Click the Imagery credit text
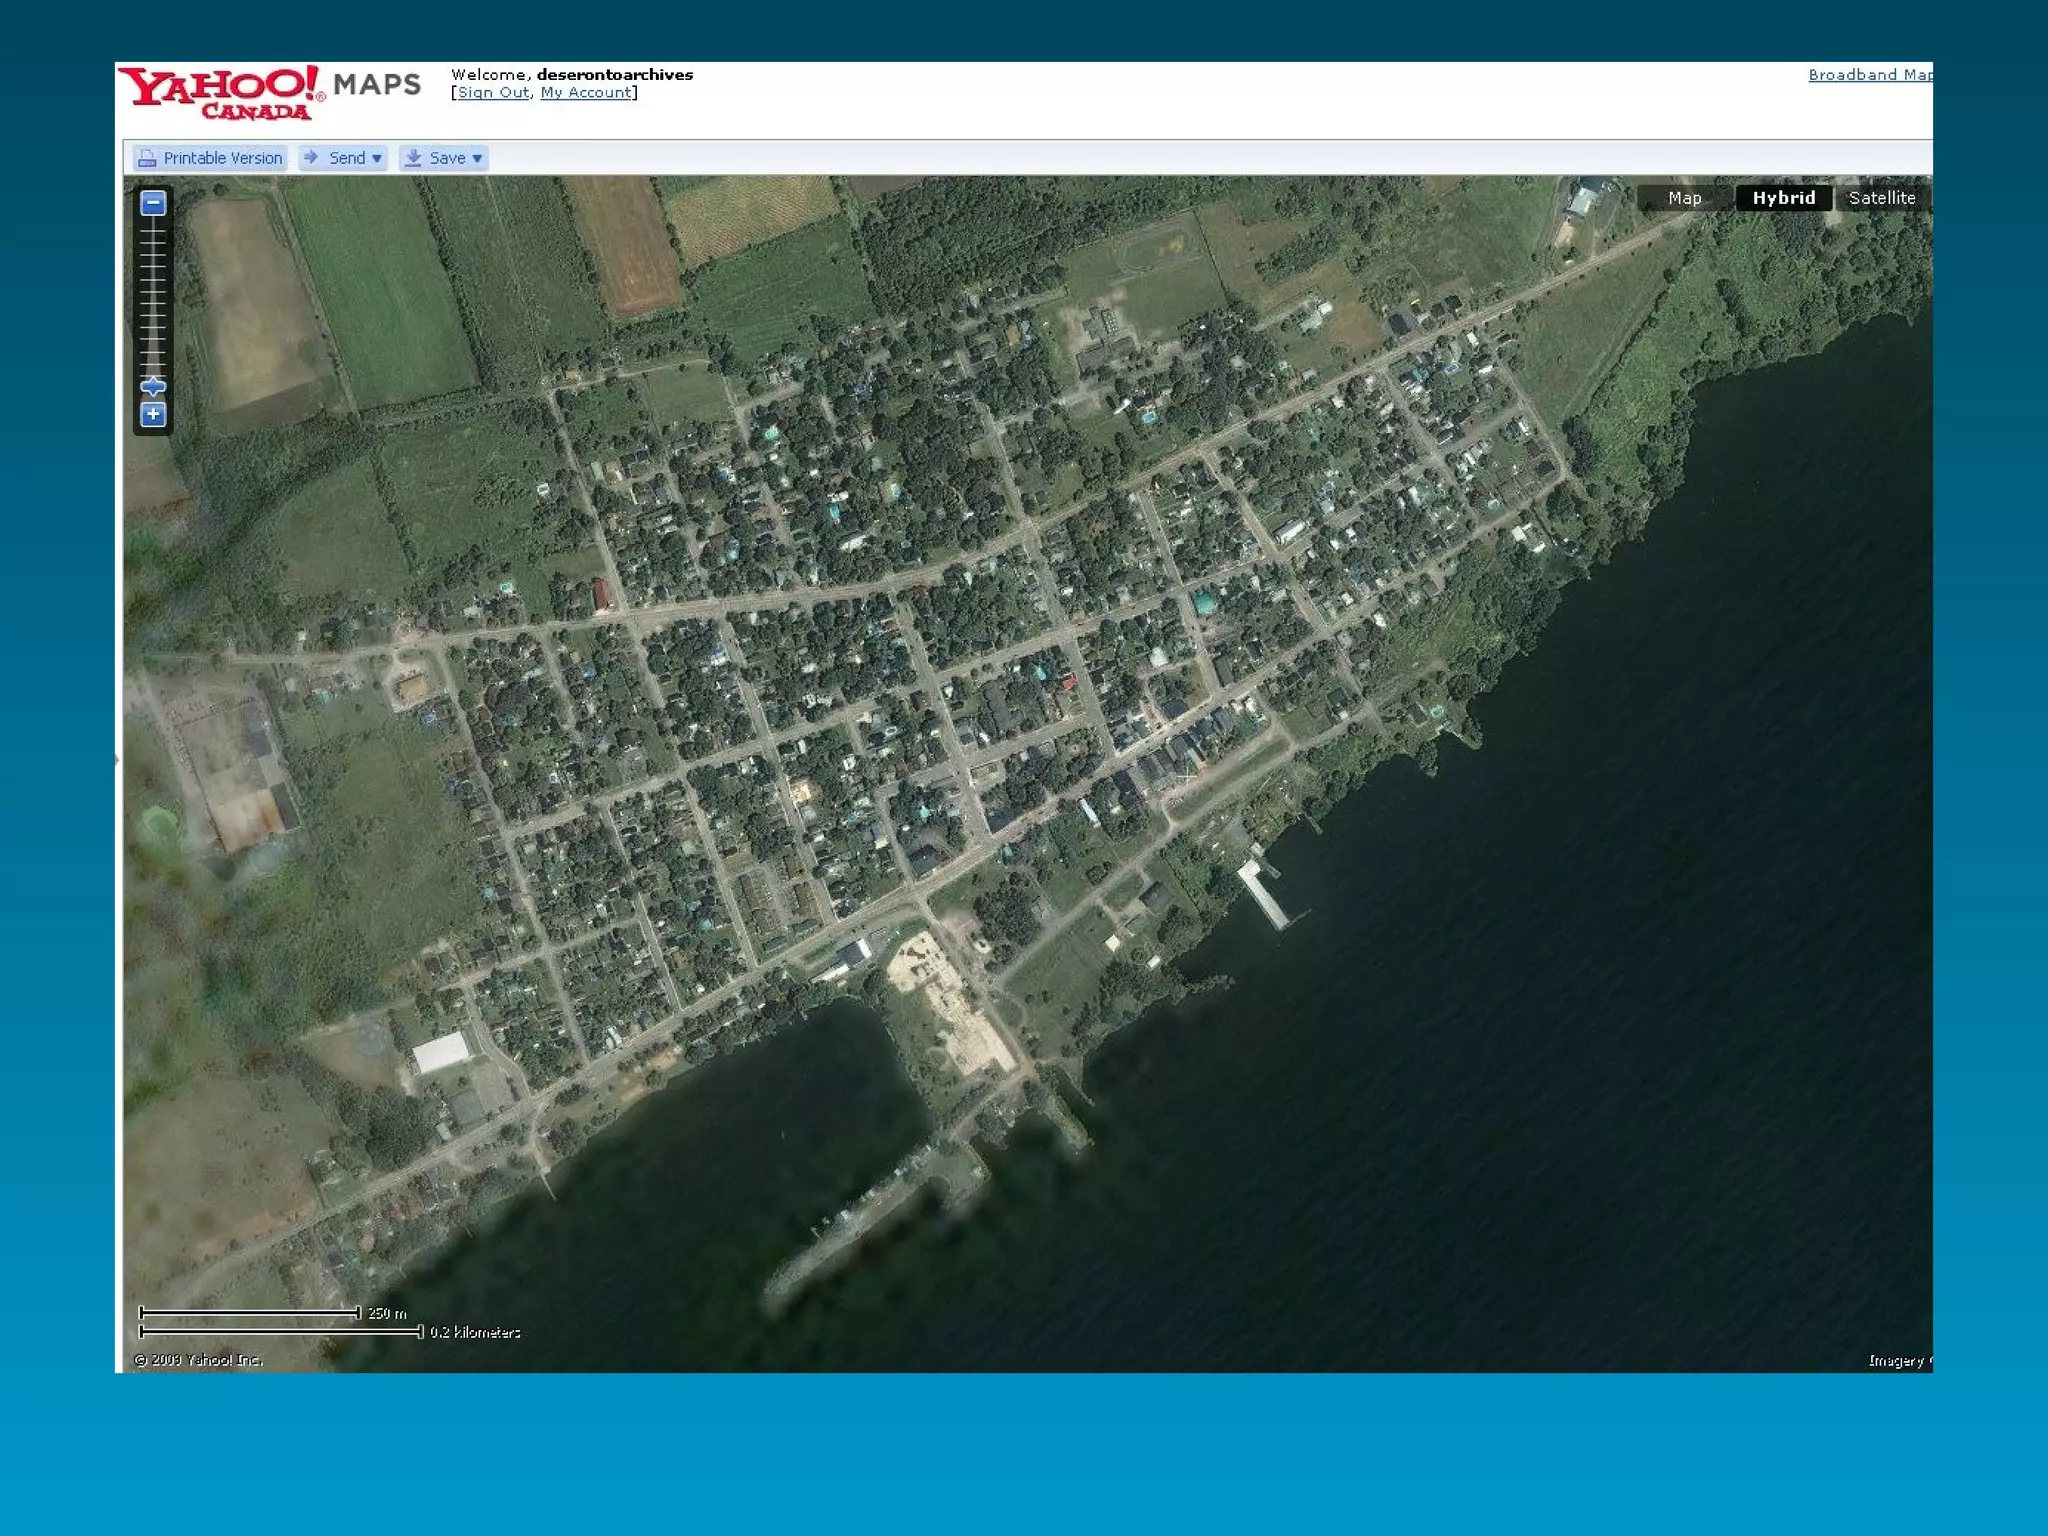The image size is (2048, 1536). click(x=1897, y=1361)
